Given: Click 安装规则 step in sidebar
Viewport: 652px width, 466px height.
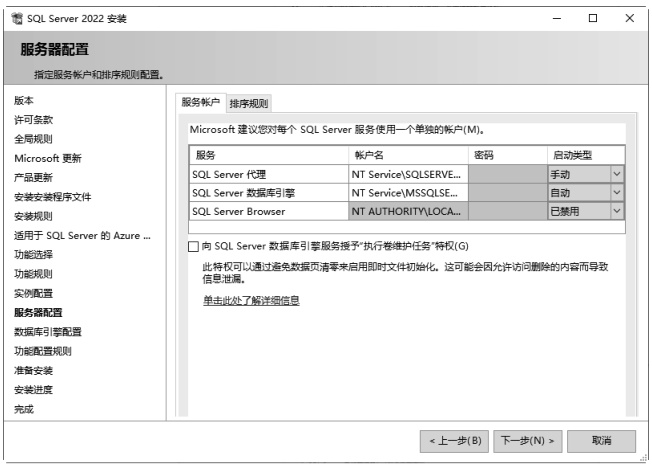Looking at the screenshot, I should (33, 216).
